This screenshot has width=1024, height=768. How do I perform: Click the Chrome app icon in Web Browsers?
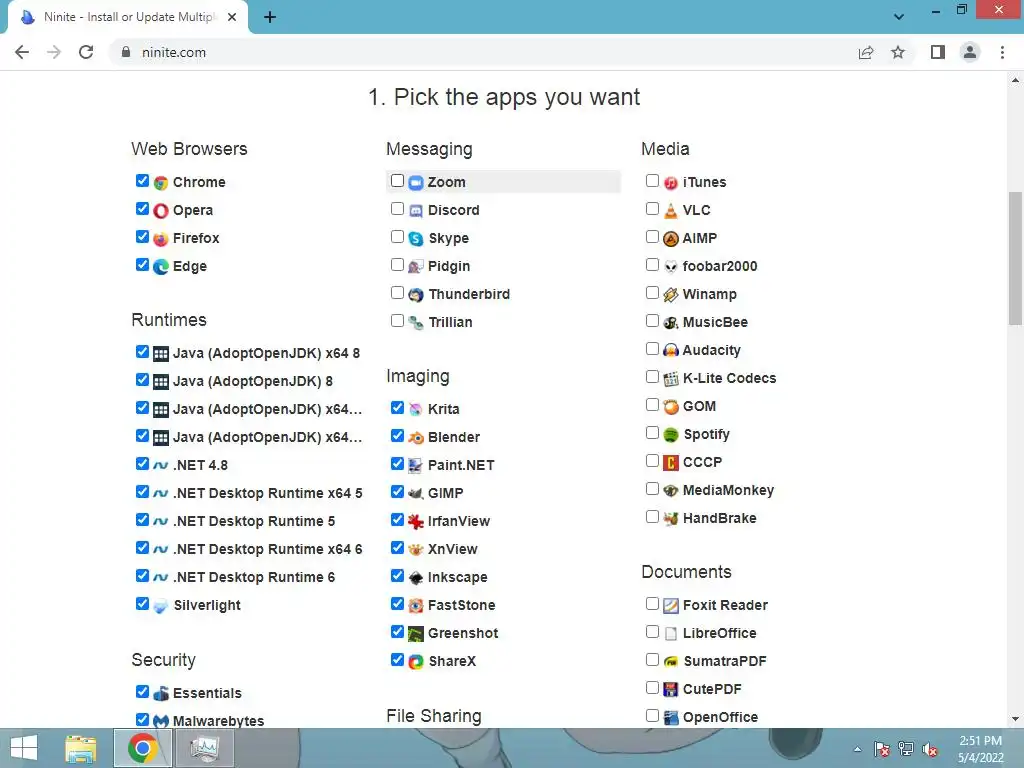pyautogui.click(x=161, y=183)
